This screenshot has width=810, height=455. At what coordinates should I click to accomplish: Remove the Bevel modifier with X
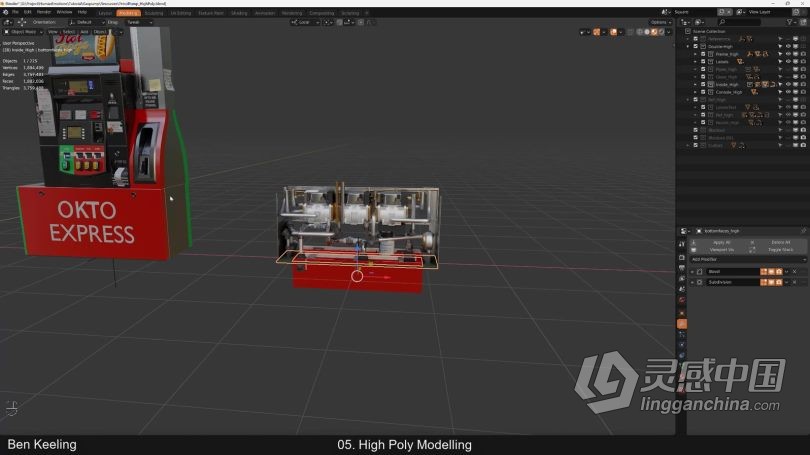795,272
